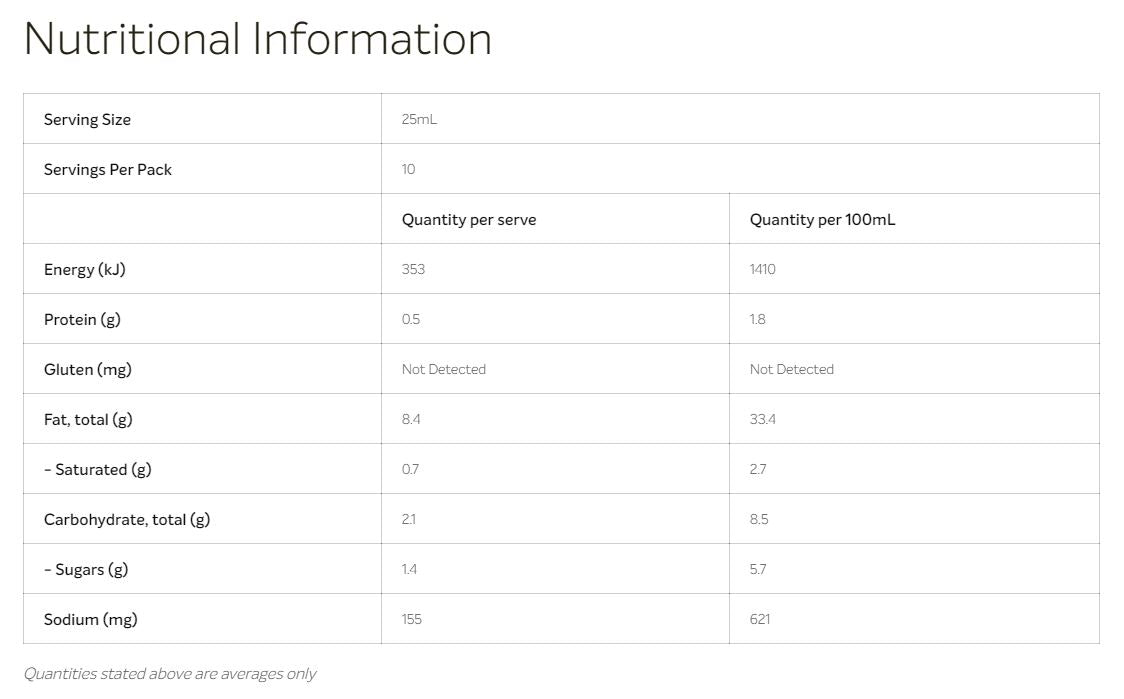This screenshot has height=699, width=1124.
Task: Click Not Detected in the per-serve column
Action: (444, 369)
